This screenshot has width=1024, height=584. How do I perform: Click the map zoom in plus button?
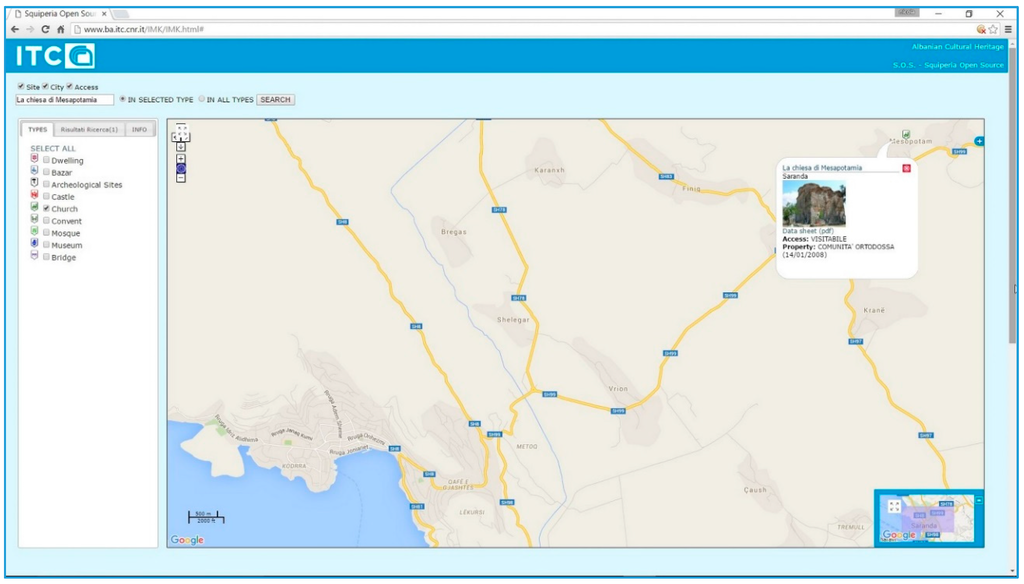(x=181, y=158)
